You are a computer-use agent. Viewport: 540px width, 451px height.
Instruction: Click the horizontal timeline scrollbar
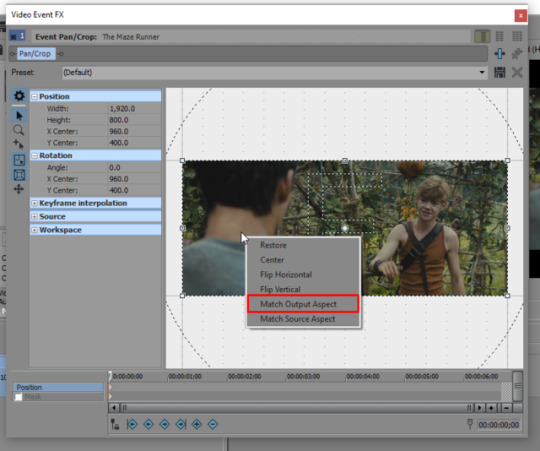click(x=297, y=408)
